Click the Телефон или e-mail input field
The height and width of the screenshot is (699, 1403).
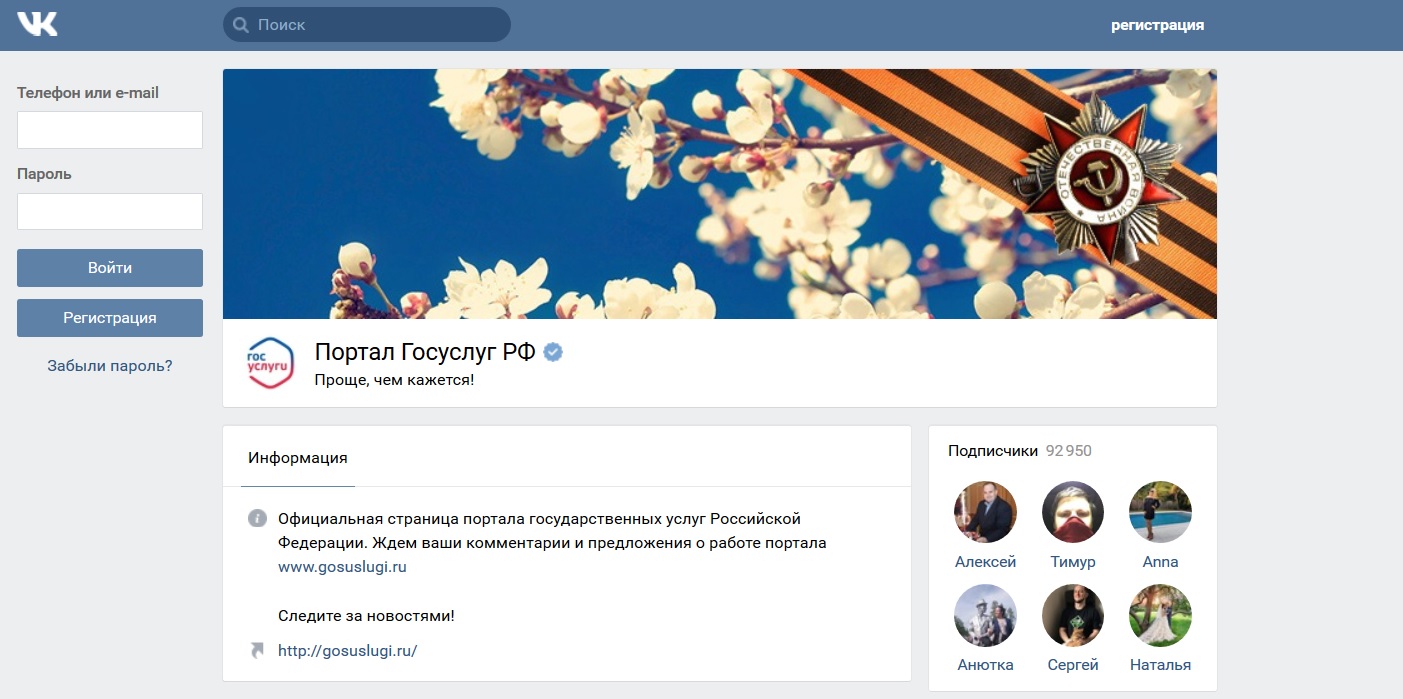point(110,130)
